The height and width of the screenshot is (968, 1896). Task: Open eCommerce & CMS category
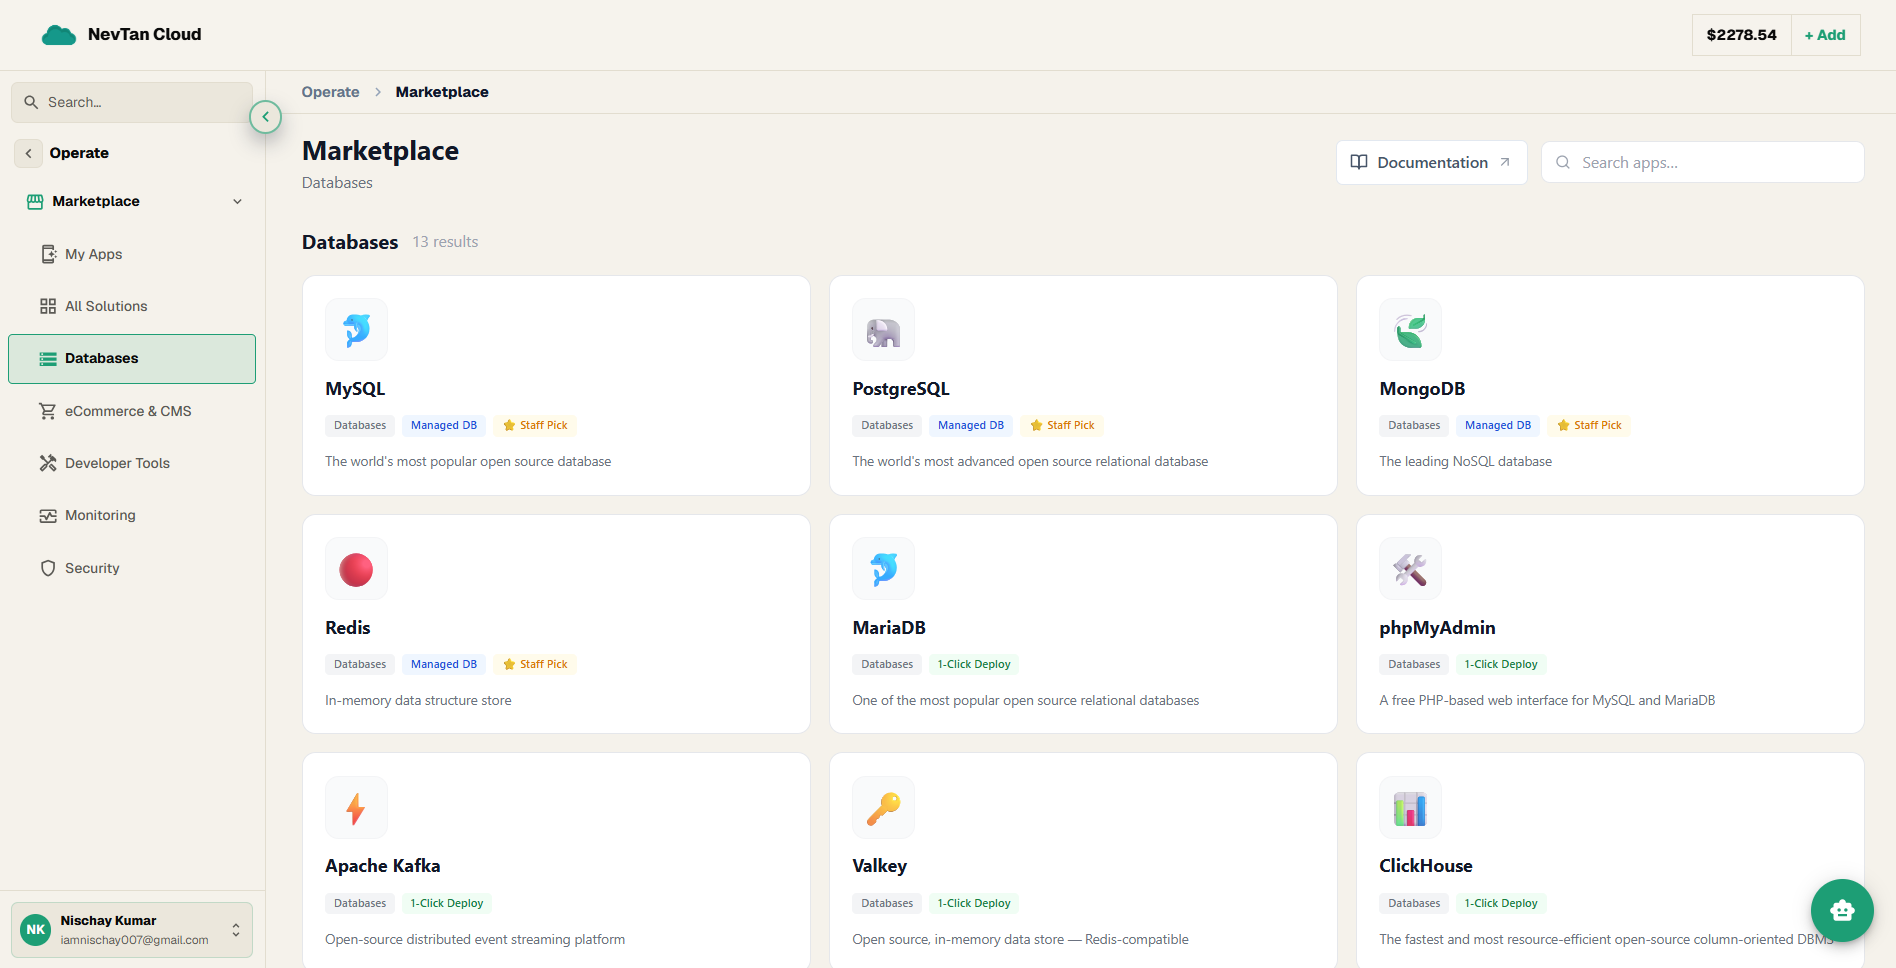pyautogui.click(x=131, y=411)
